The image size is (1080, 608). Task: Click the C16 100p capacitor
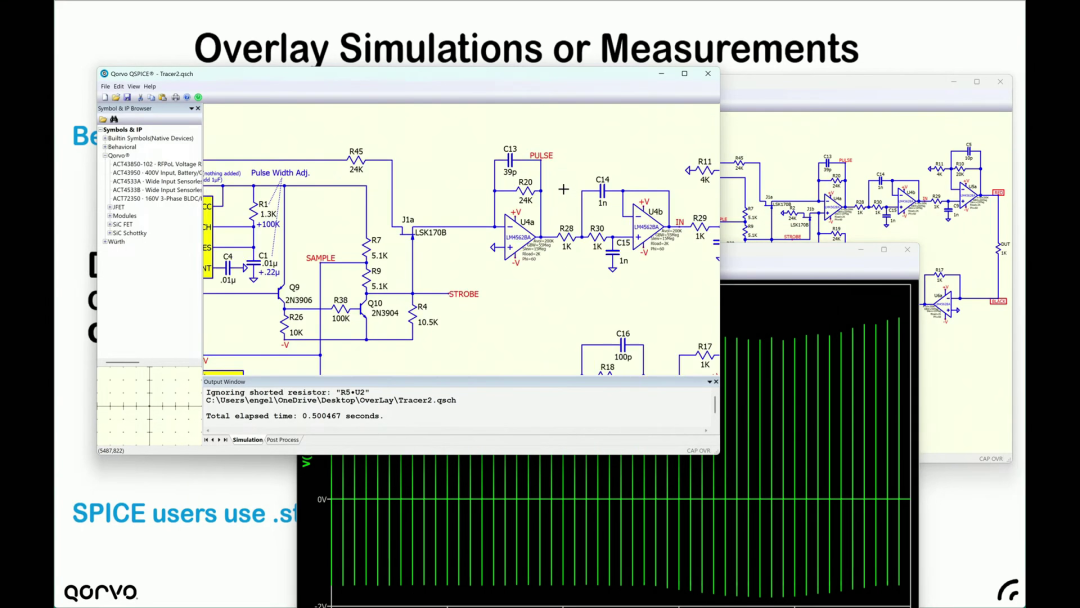click(x=623, y=344)
